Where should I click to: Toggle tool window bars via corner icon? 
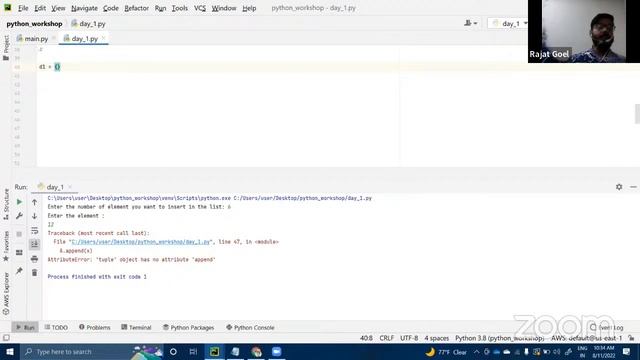(x=6, y=338)
